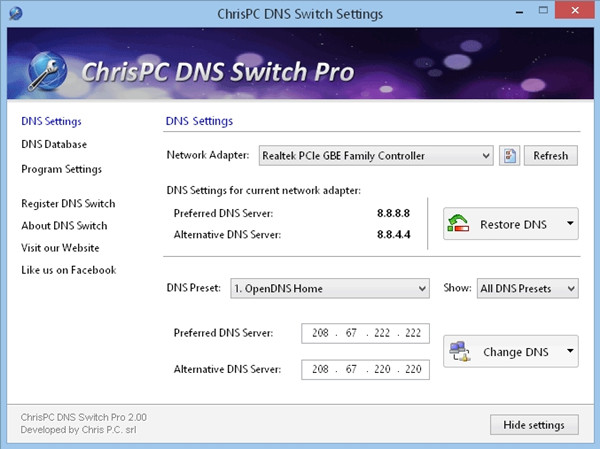Select DNS Settings in the sidebar
Image resolution: width=600 pixels, height=449 pixels.
[51, 121]
